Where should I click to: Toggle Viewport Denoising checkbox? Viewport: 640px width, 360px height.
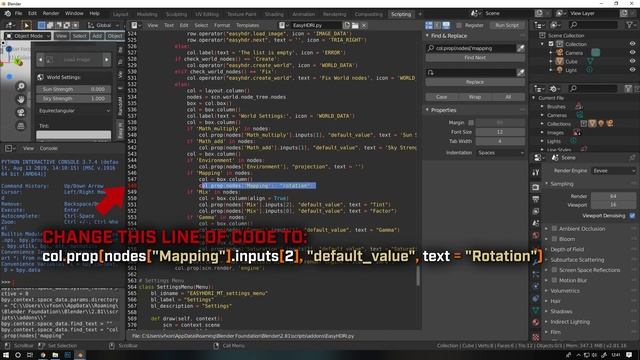pos(632,216)
